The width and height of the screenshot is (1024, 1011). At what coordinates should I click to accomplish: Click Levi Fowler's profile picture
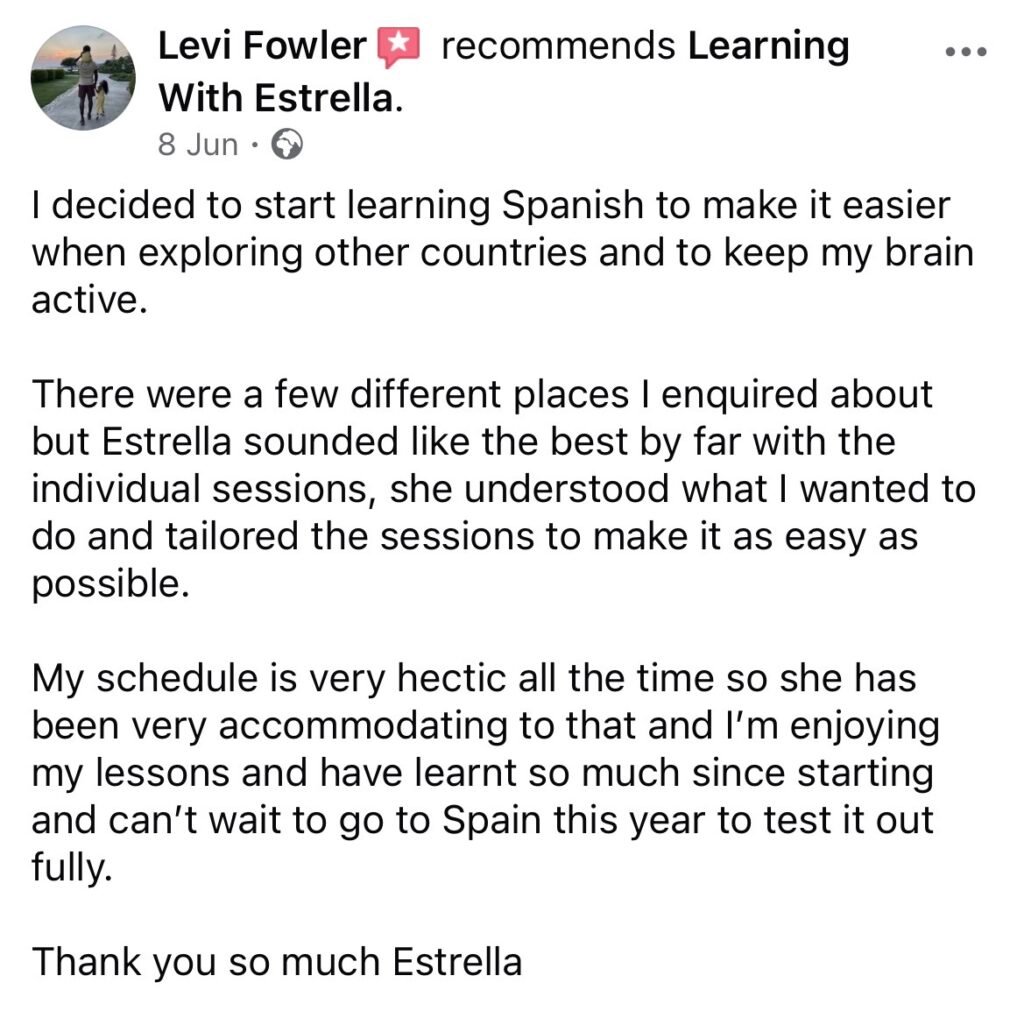(x=83, y=78)
